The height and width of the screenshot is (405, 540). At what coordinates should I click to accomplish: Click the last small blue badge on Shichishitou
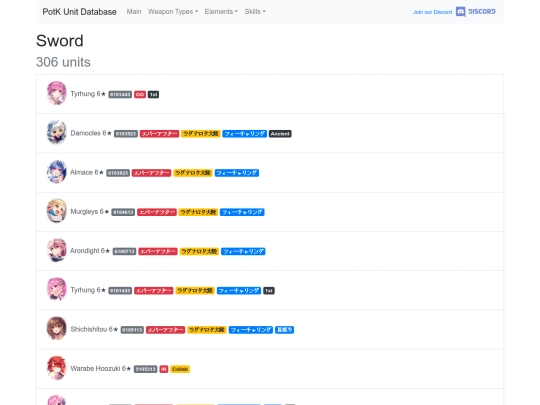pyautogui.click(x=284, y=330)
